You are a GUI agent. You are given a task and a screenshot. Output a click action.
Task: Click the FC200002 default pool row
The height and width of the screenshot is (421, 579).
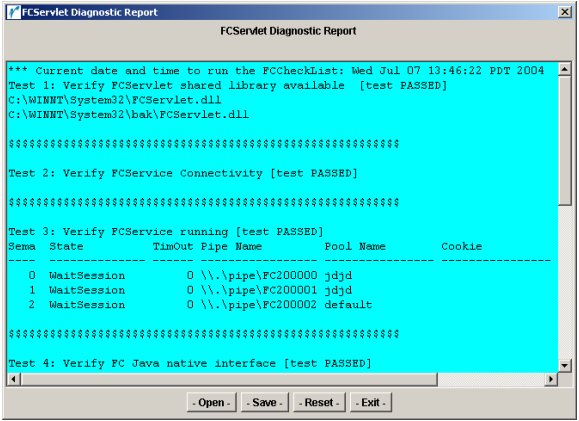pyautogui.click(x=190, y=305)
